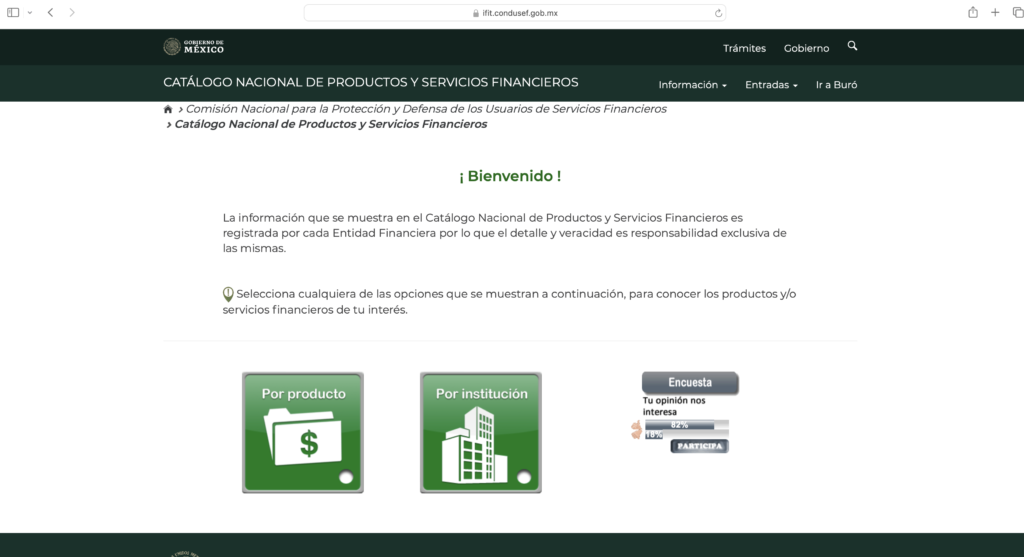Follow the Ir a Buró link
Viewport: 1024px width, 557px height.
click(x=836, y=85)
